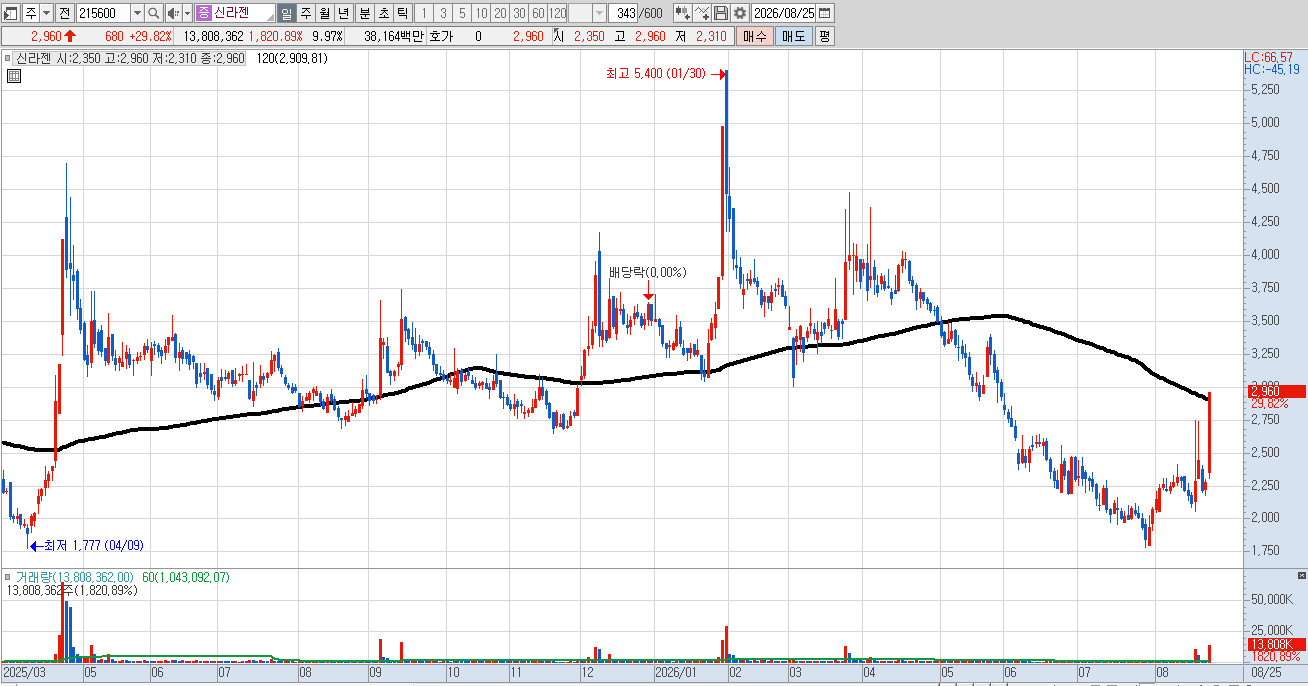Click the save chart floppy icon

(x=720, y=13)
